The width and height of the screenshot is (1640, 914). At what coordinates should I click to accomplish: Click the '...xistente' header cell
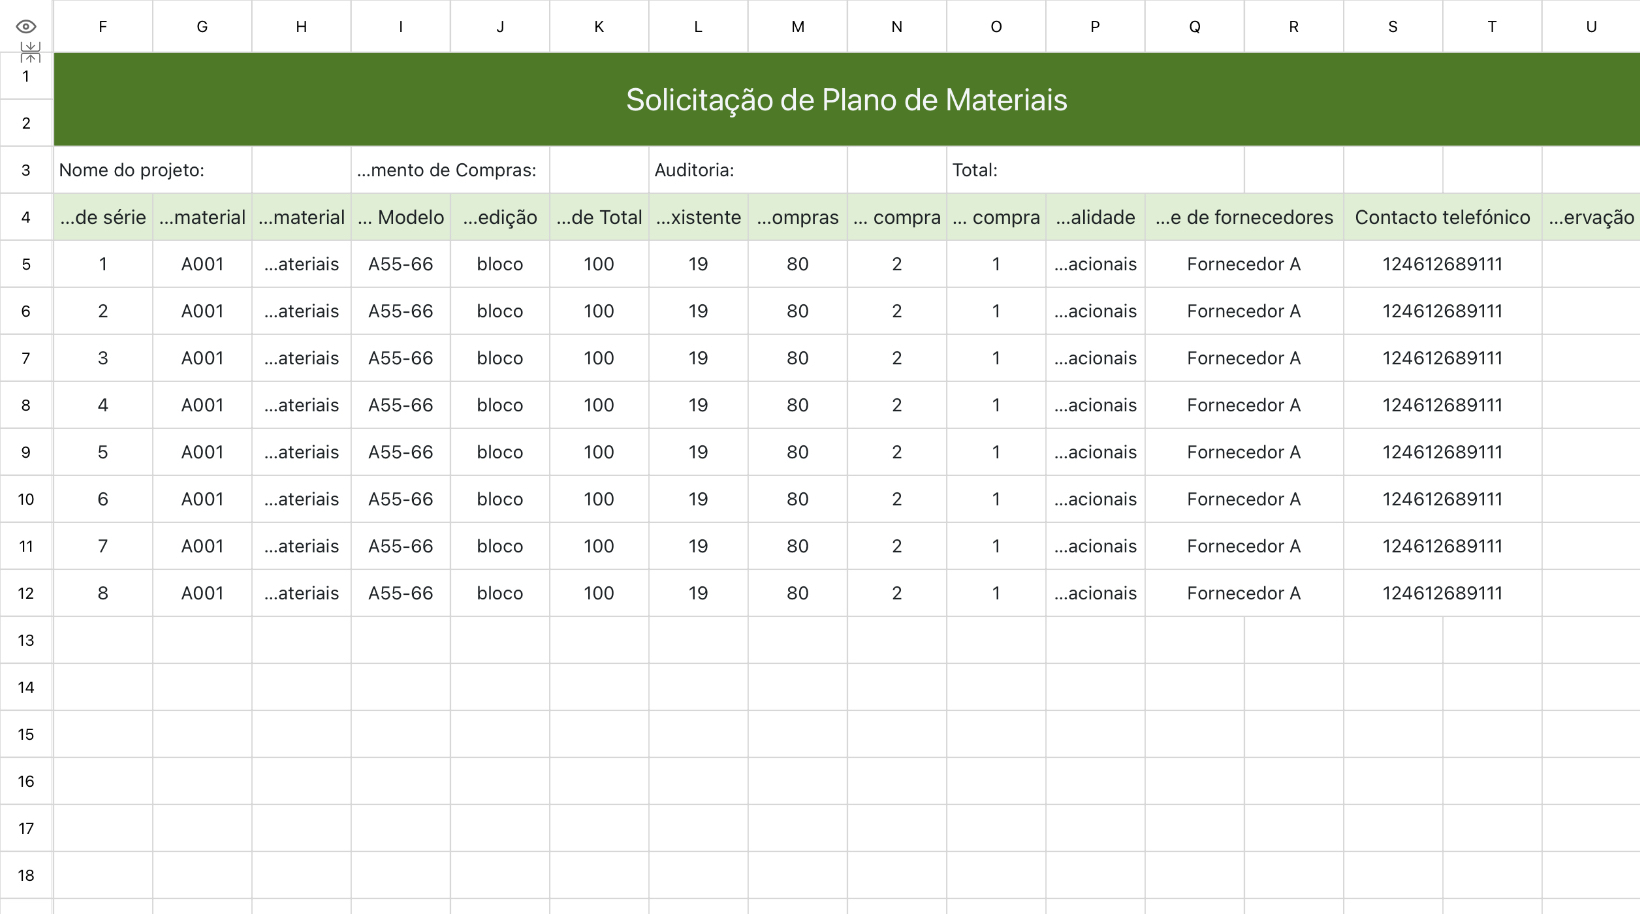[698, 217]
